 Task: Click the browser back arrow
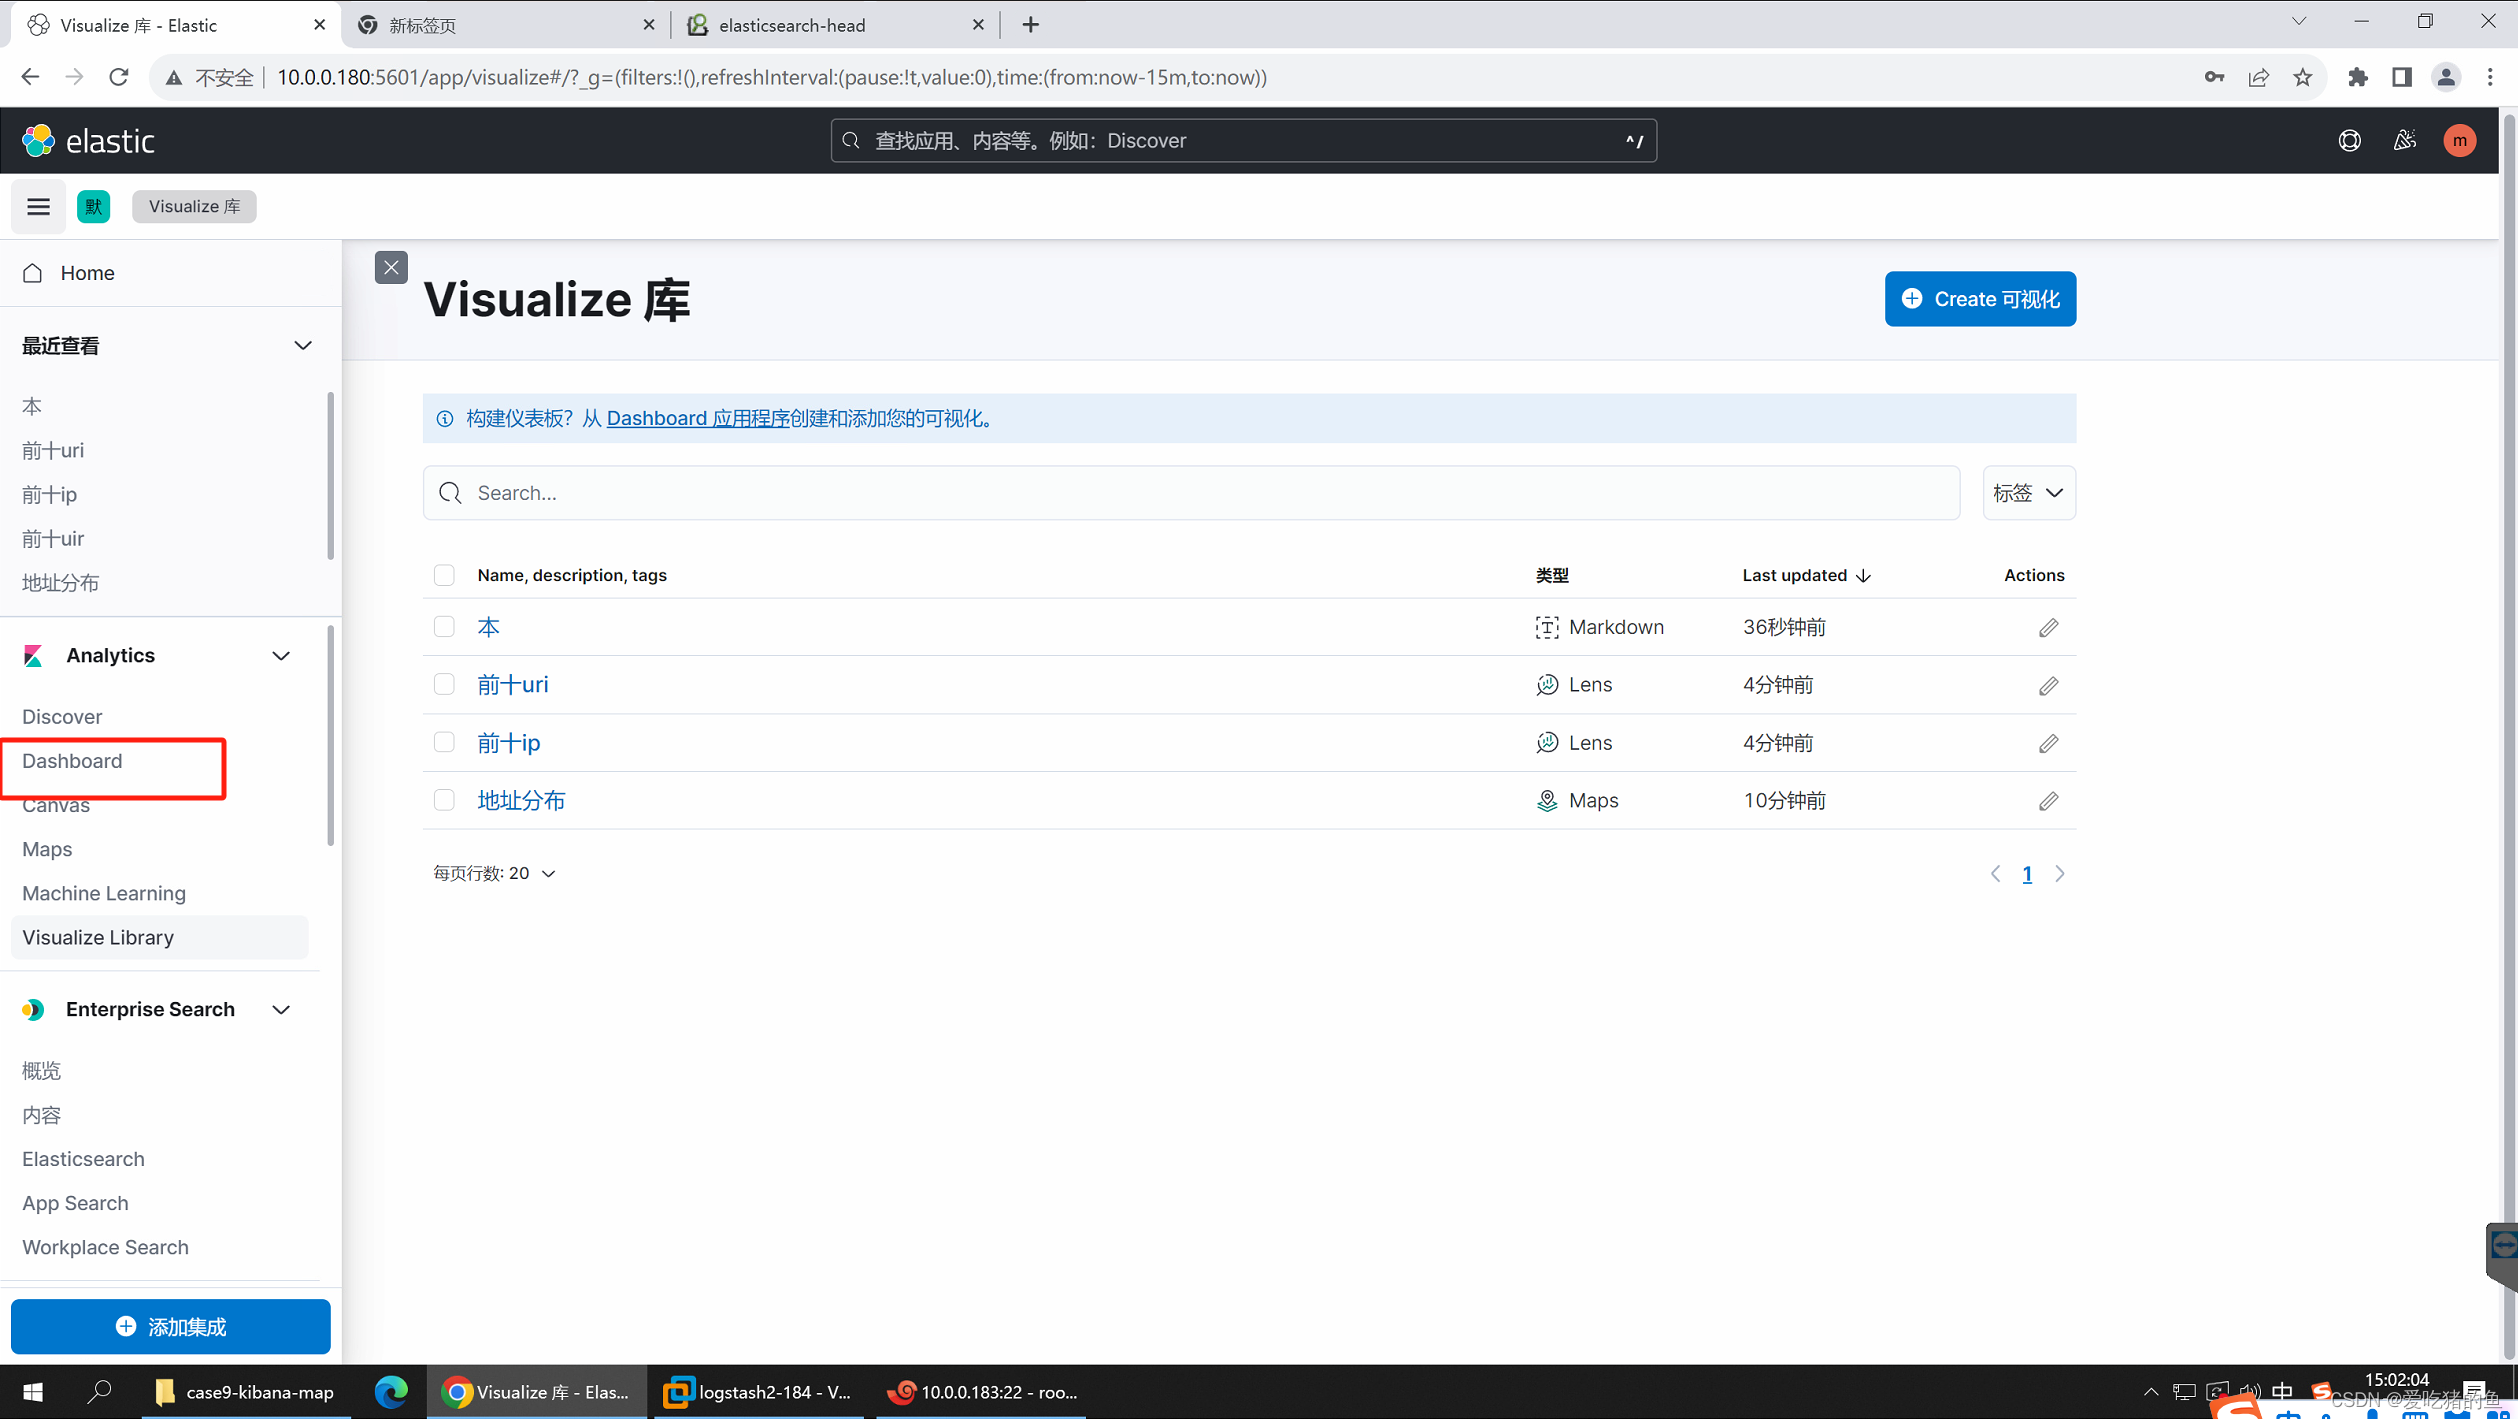click(x=30, y=77)
